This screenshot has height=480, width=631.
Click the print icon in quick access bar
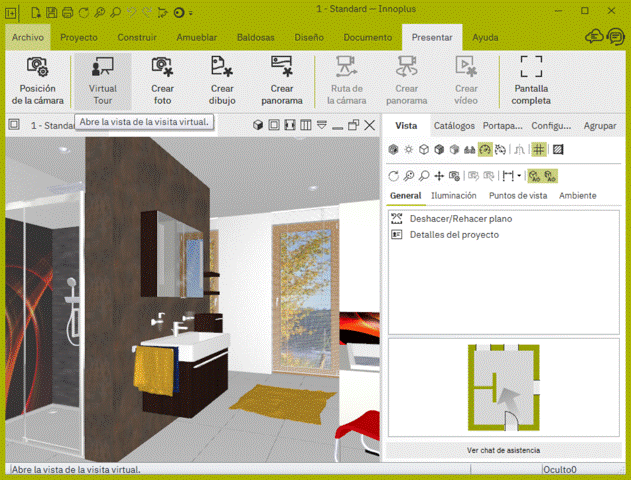[67, 12]
